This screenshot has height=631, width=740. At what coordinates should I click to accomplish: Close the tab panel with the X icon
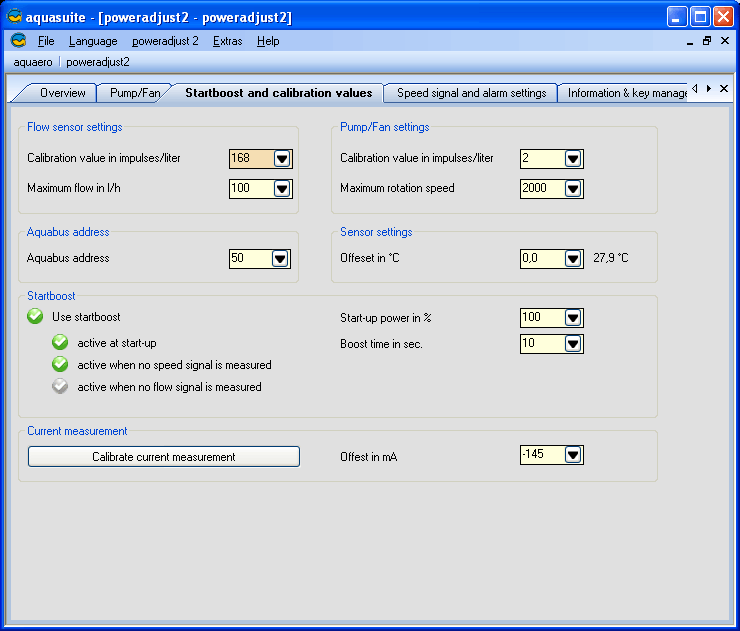click(724, 89)
